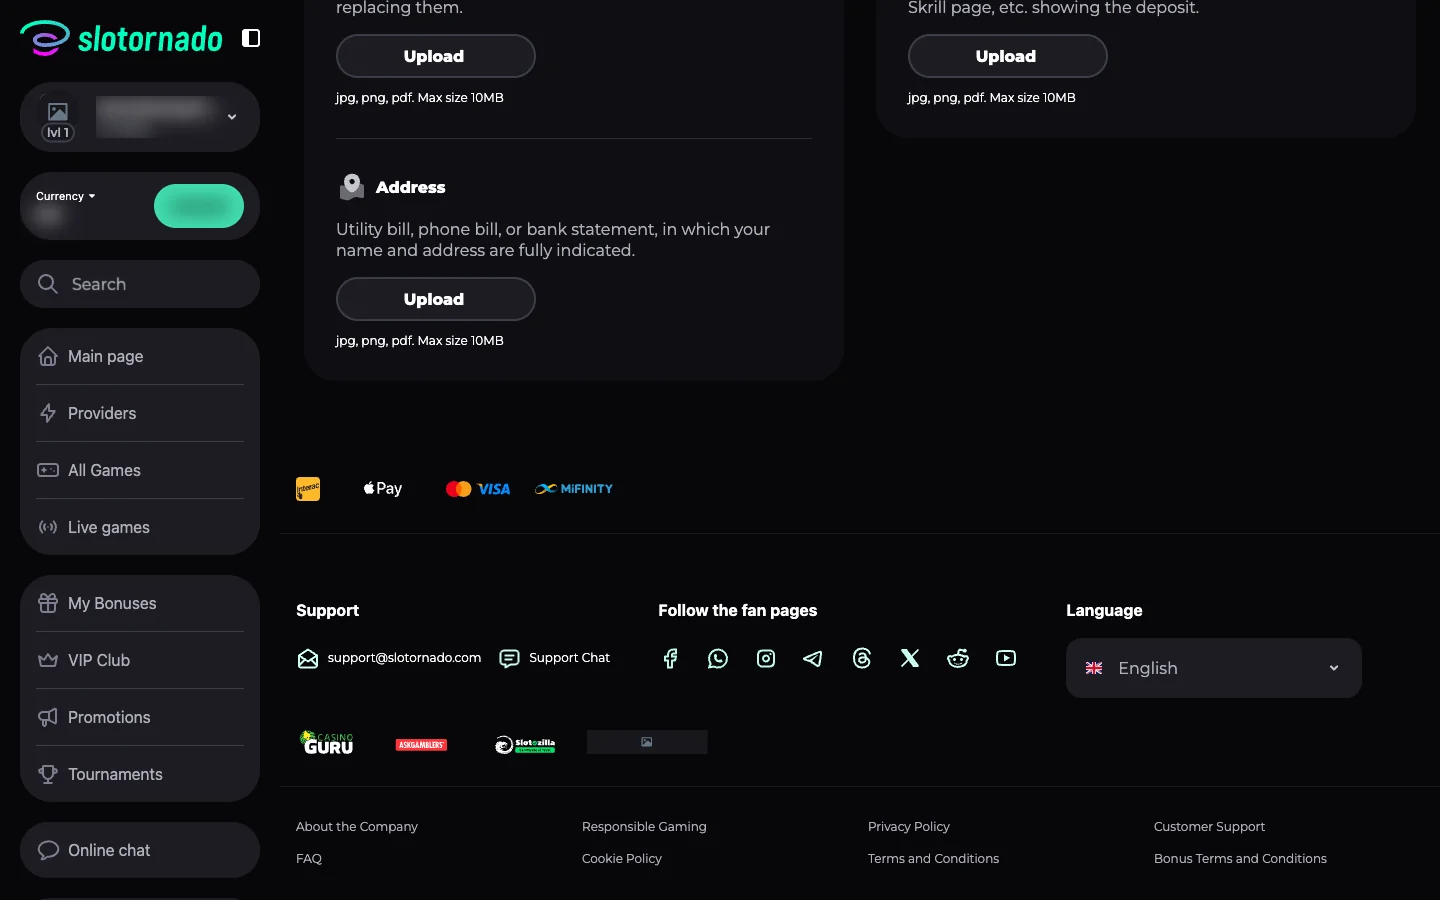Upload the Address verification document
Screen dimensions: 1440x900
pyautogui.click(x=435, y=299)
